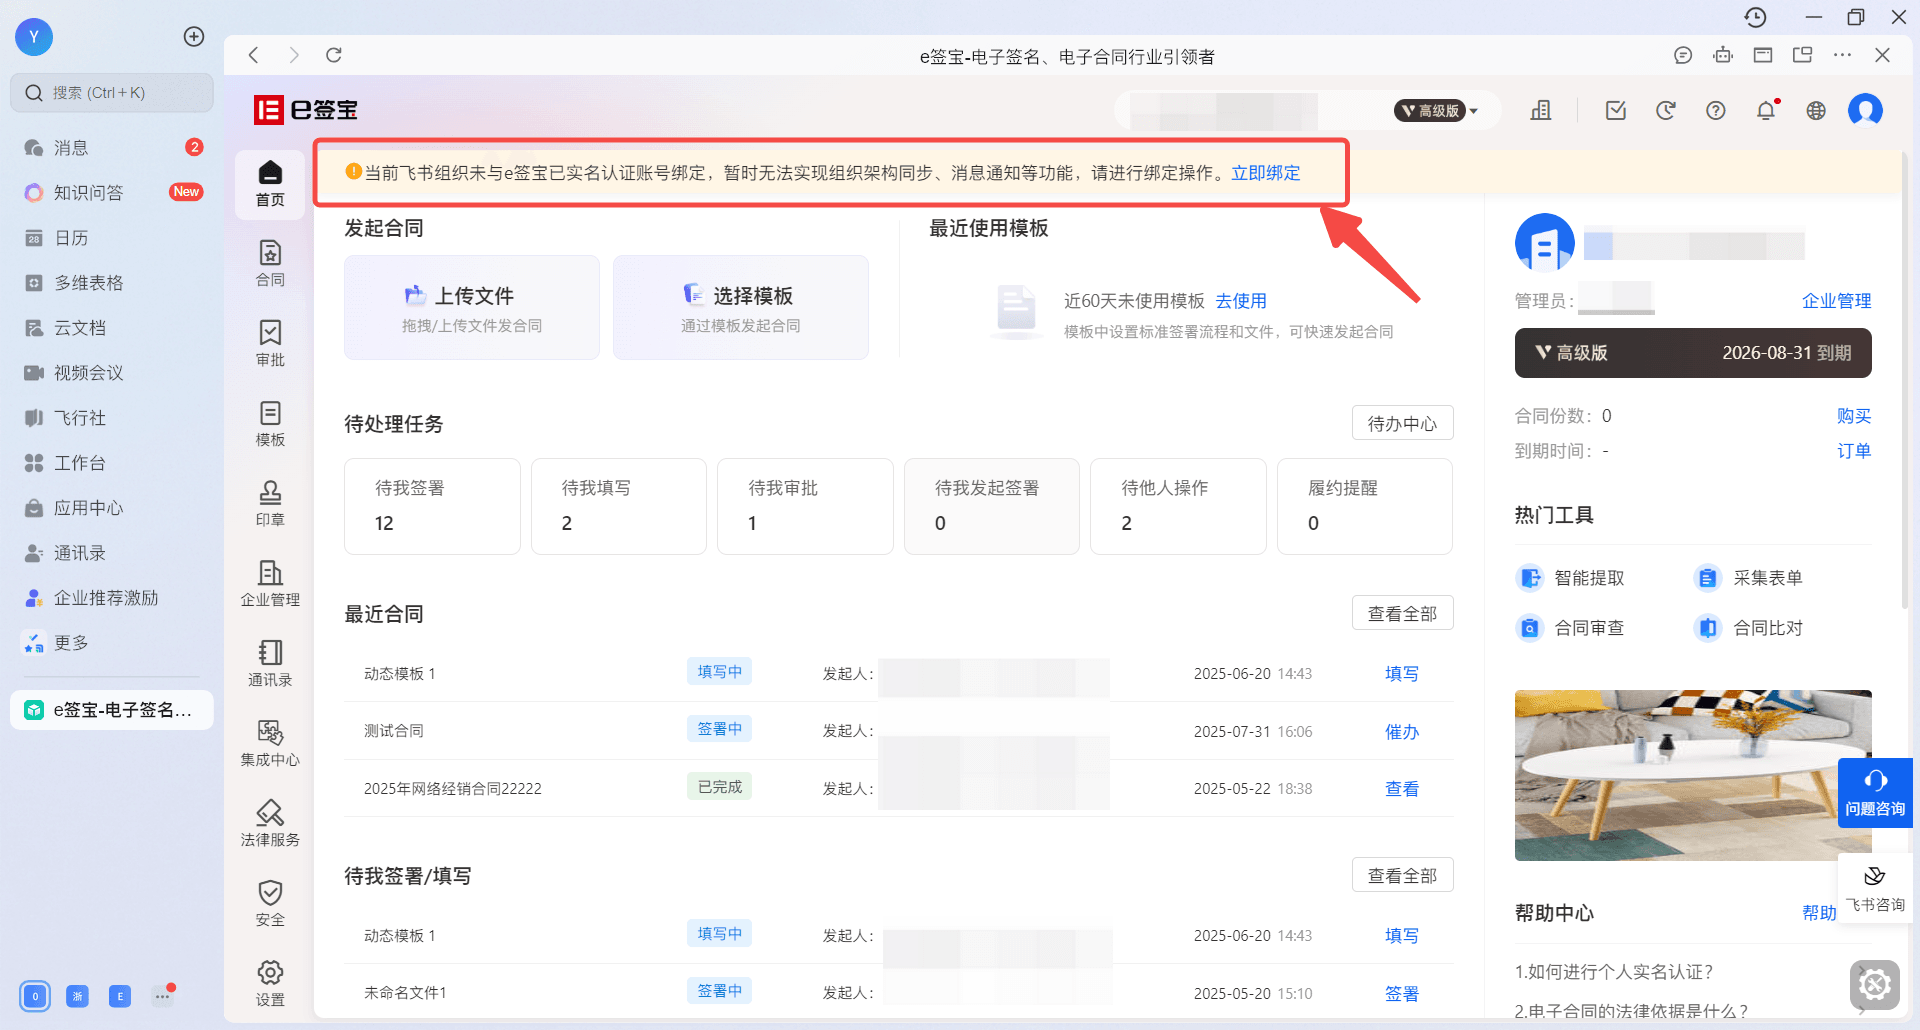Viewport: 1920px width, 1030px height.
Task: Click 查看全部 for 待我签署/填写
Action: coord(1402,875)
